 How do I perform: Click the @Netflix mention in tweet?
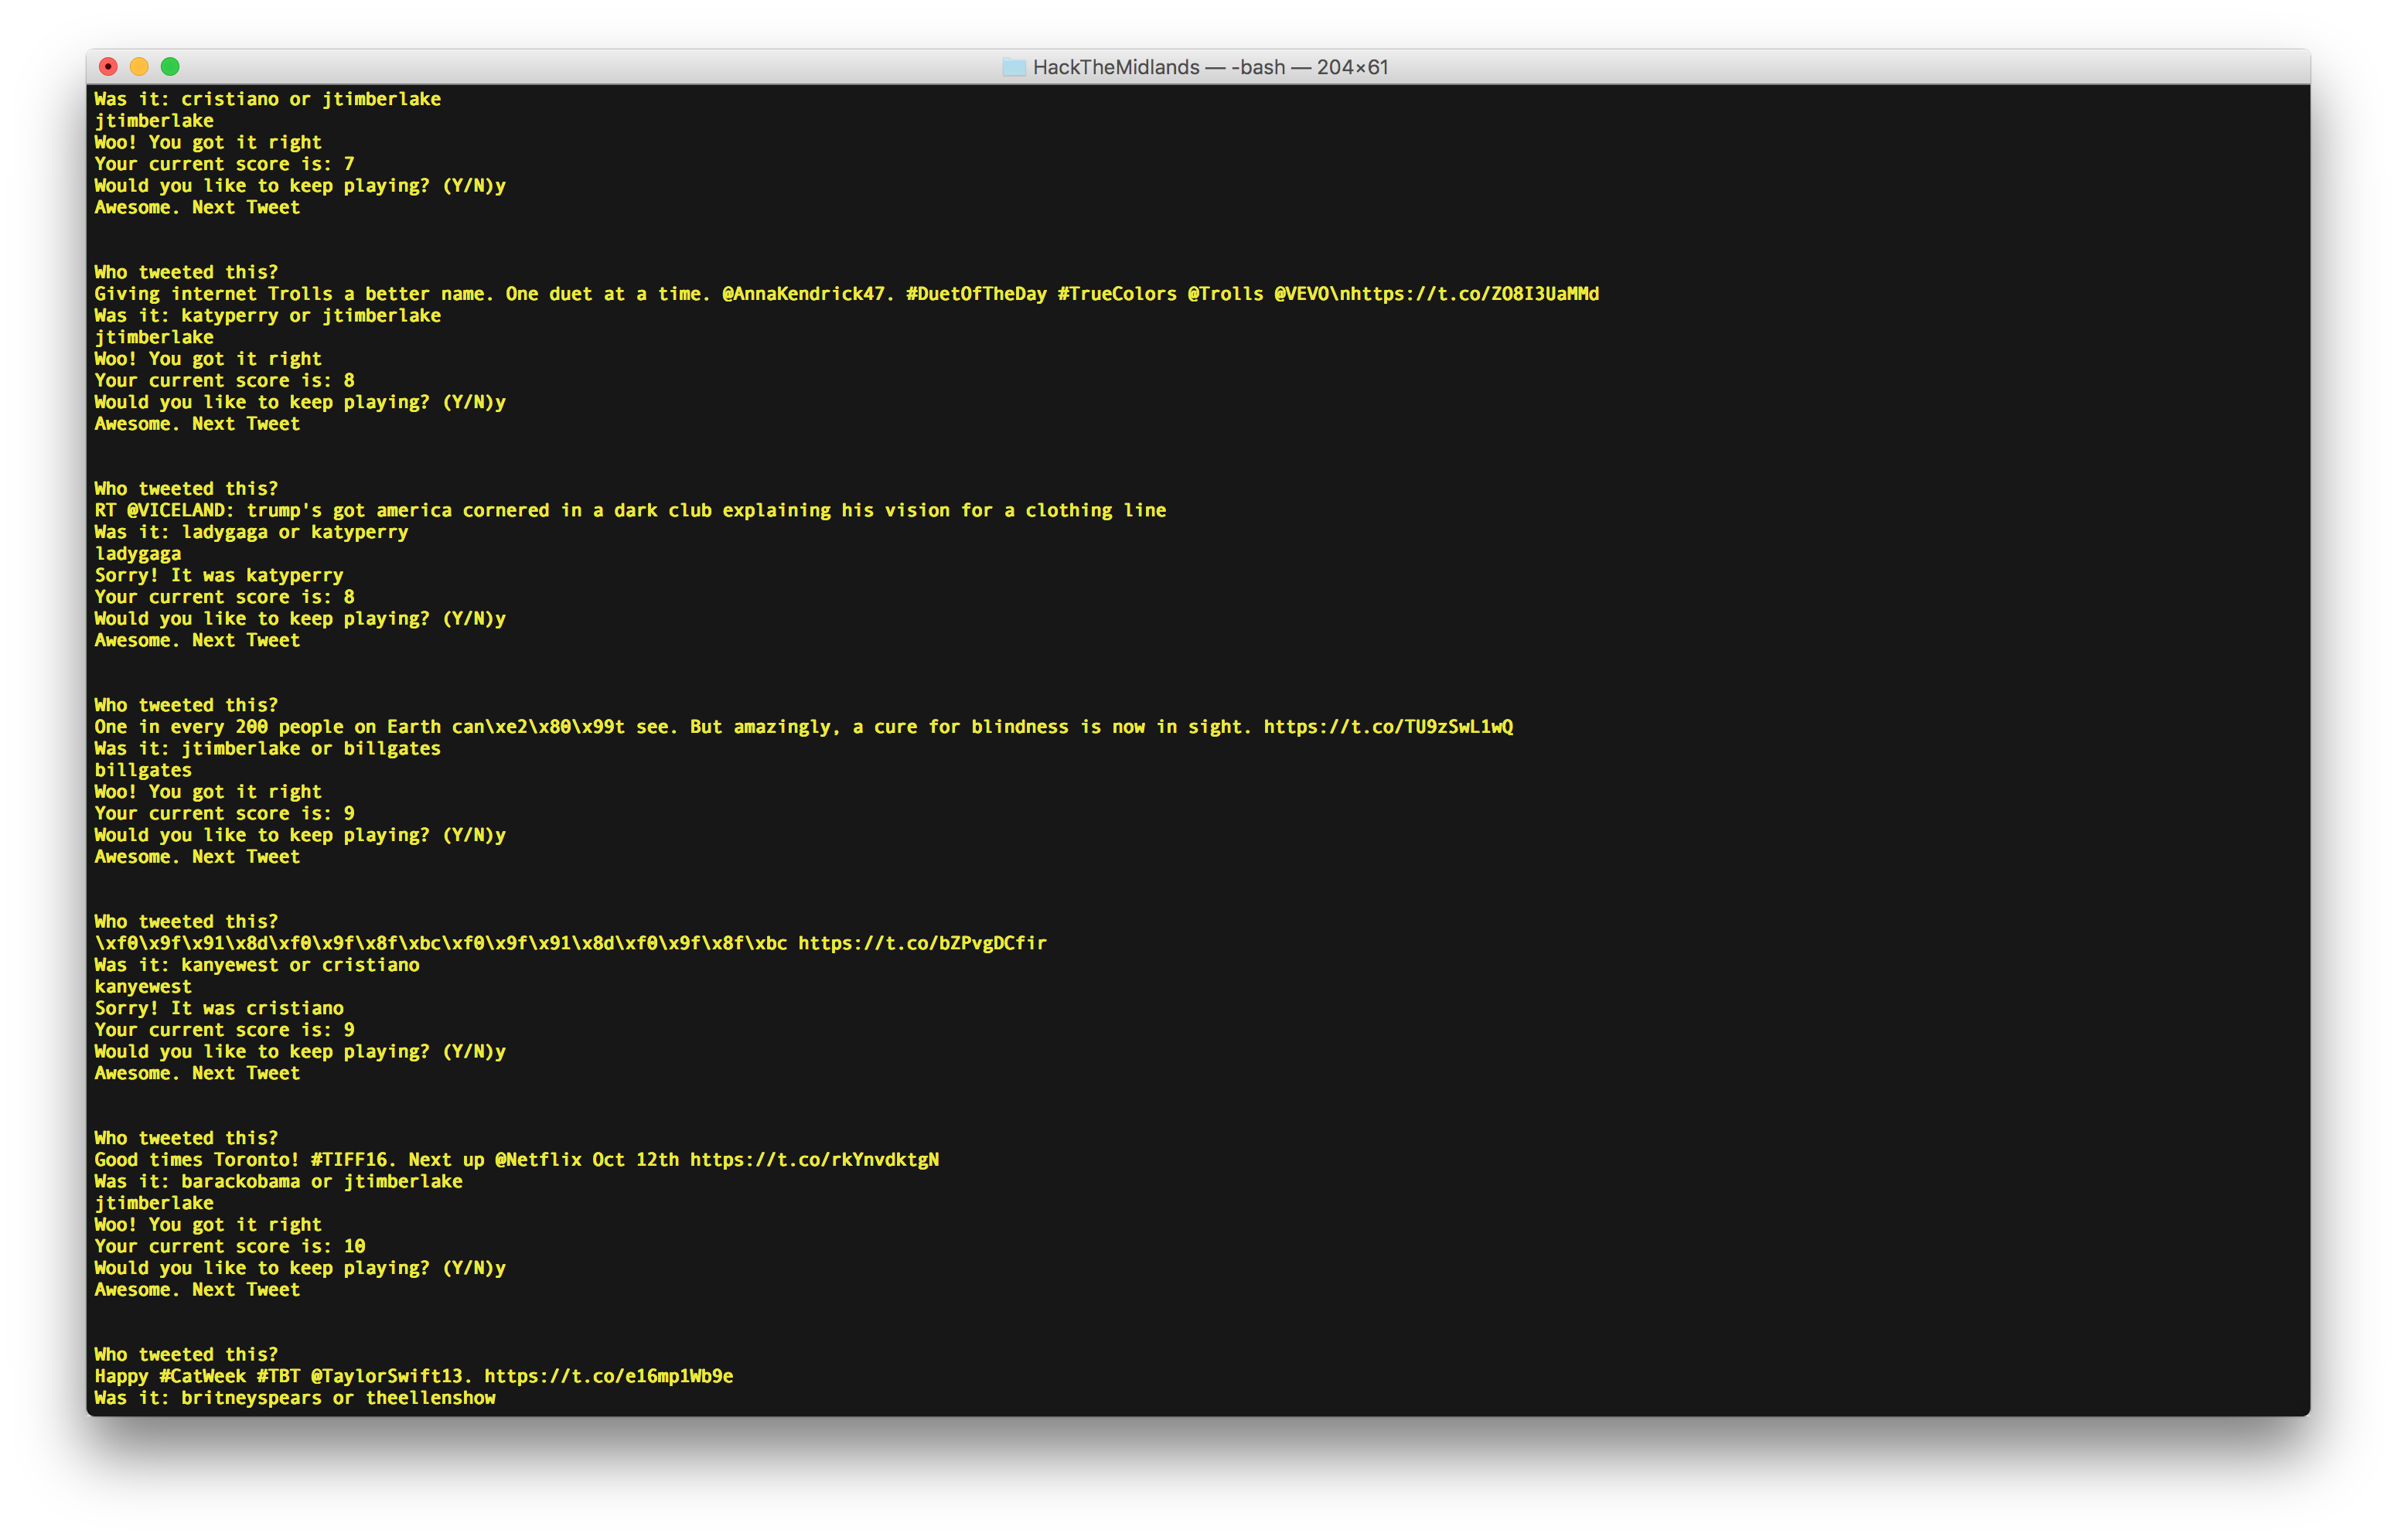(538, 1160)
